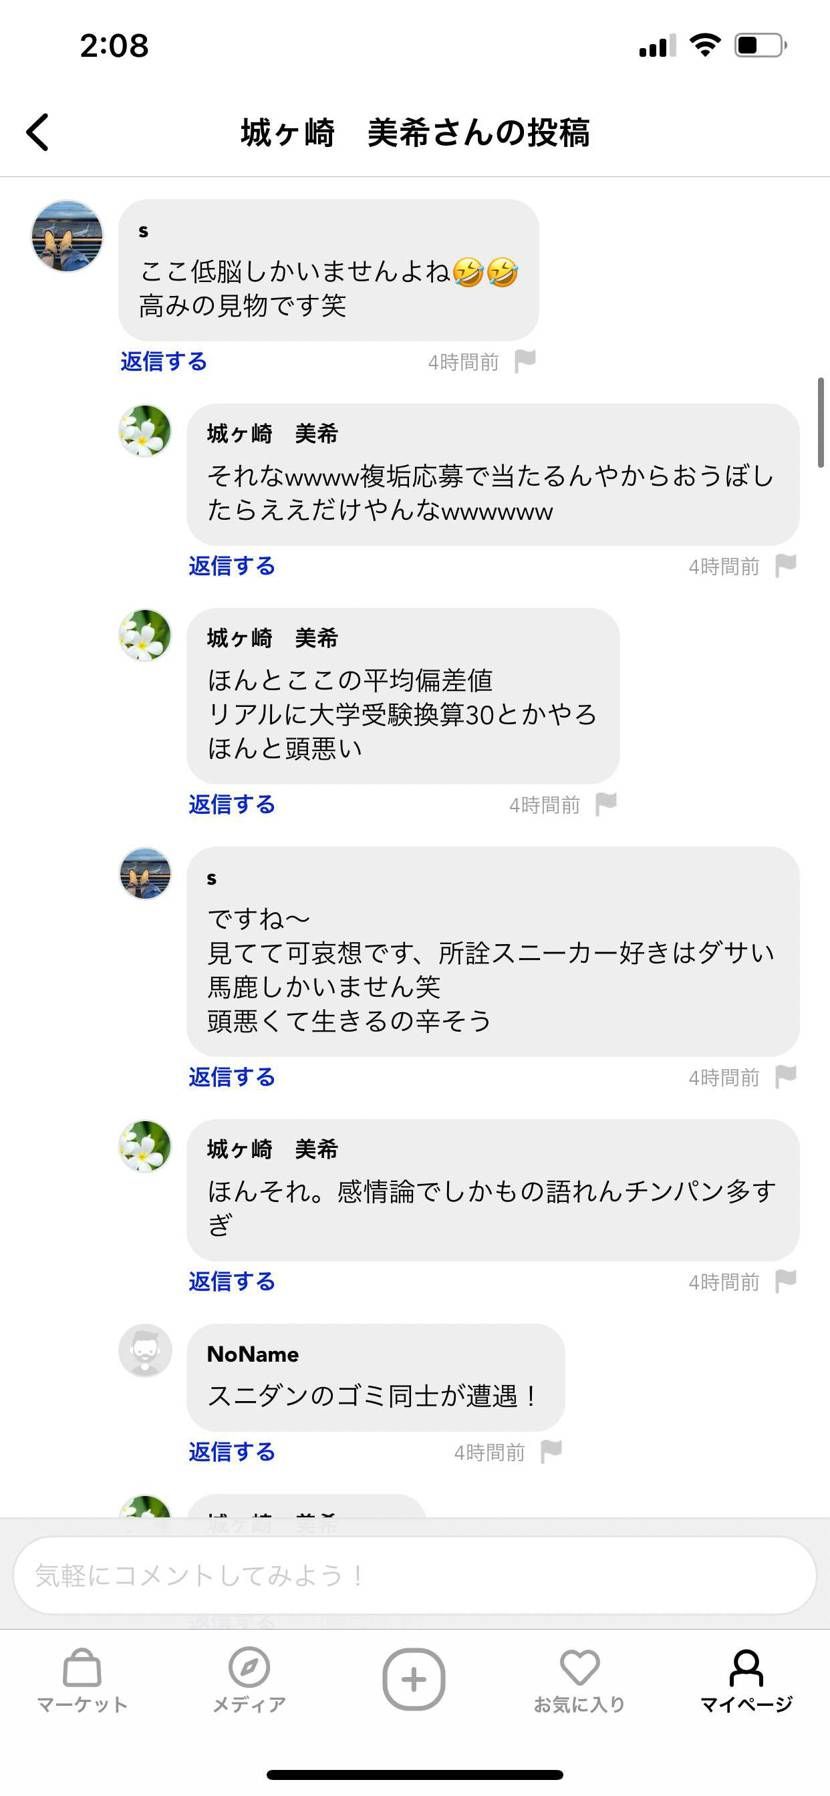Flag the NoName comment for moderation

click(553, 1452)
